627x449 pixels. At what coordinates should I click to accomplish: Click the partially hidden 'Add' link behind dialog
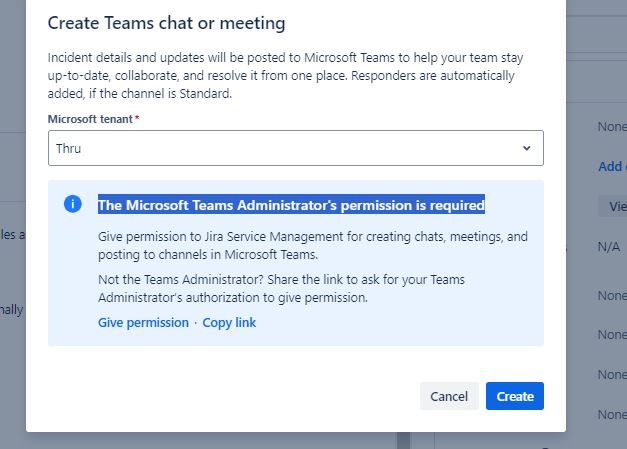point(611,166)
